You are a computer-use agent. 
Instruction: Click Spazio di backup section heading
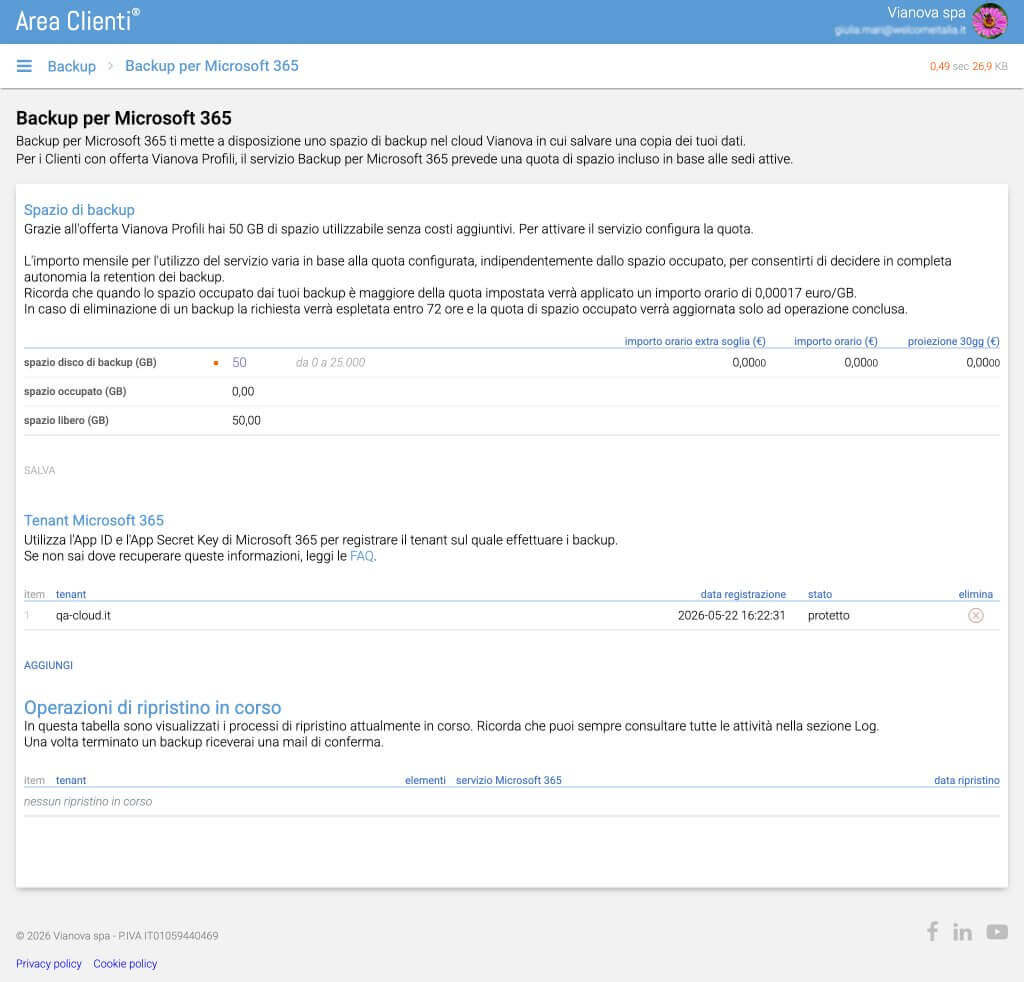pyautogui.click(x=79, y=210)
